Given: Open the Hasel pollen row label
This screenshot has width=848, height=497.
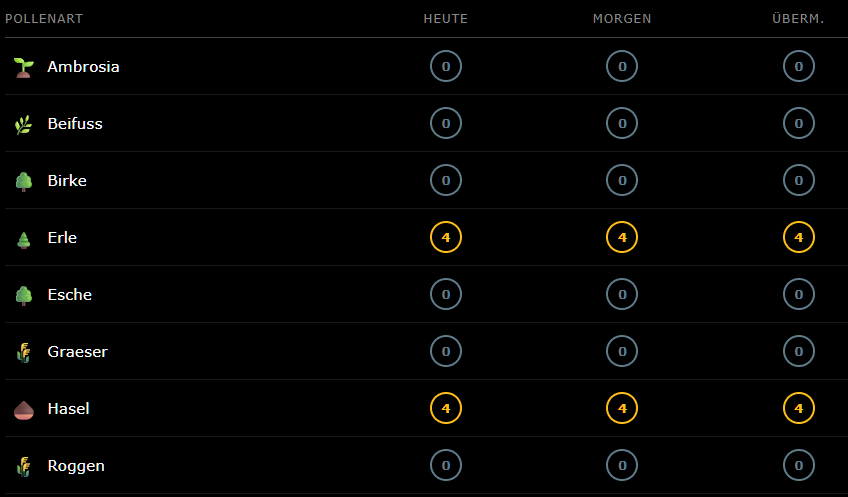Looking at the screenshot, I should coord(68,409).
